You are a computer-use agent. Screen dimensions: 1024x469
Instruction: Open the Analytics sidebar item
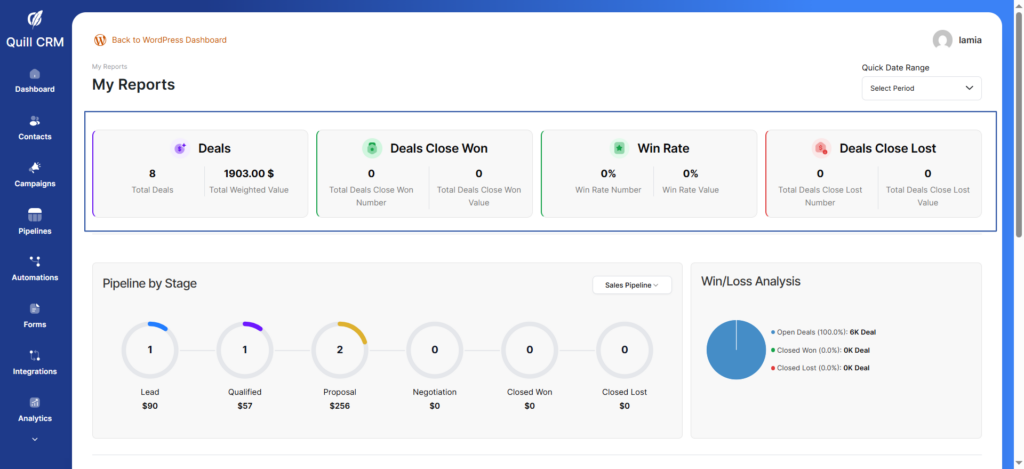click(35, 402)
